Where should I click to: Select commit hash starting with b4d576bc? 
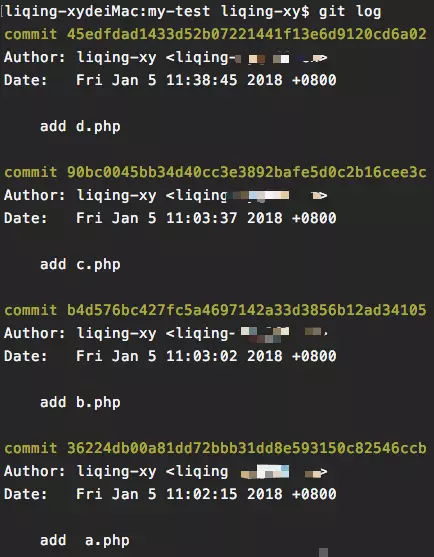tap(247, 310)
